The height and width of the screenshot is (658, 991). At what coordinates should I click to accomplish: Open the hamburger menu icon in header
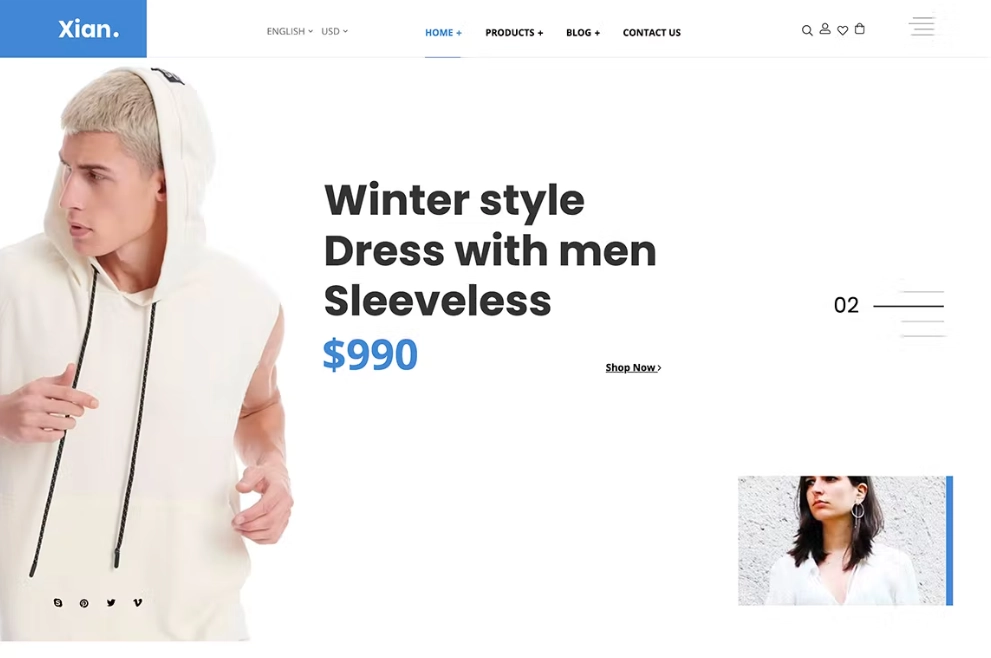click(922, 26)
